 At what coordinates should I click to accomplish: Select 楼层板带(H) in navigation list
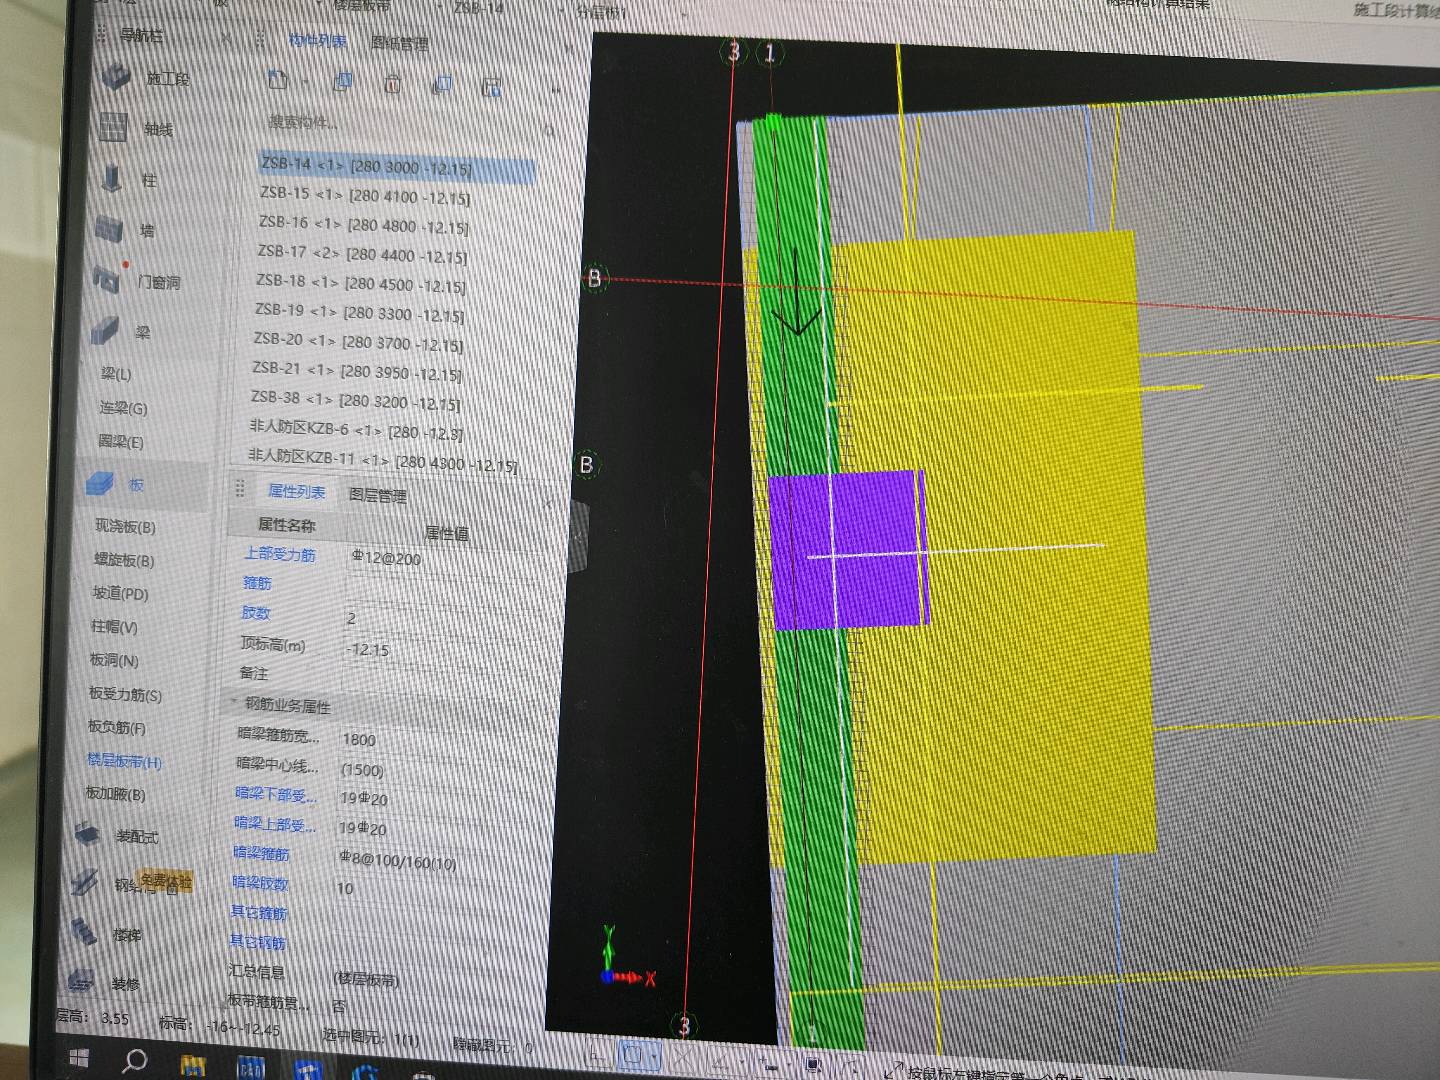124,761
